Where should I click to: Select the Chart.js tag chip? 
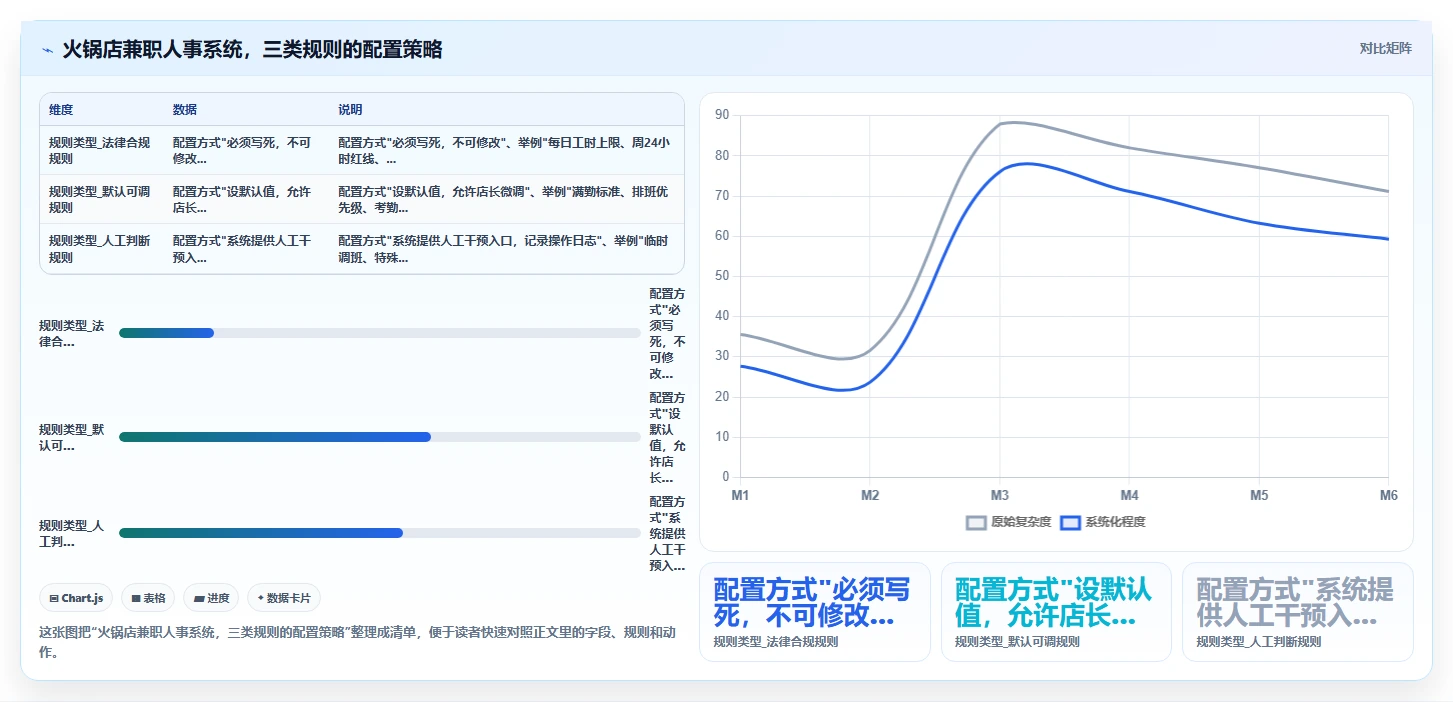click(x=77, y=598)
